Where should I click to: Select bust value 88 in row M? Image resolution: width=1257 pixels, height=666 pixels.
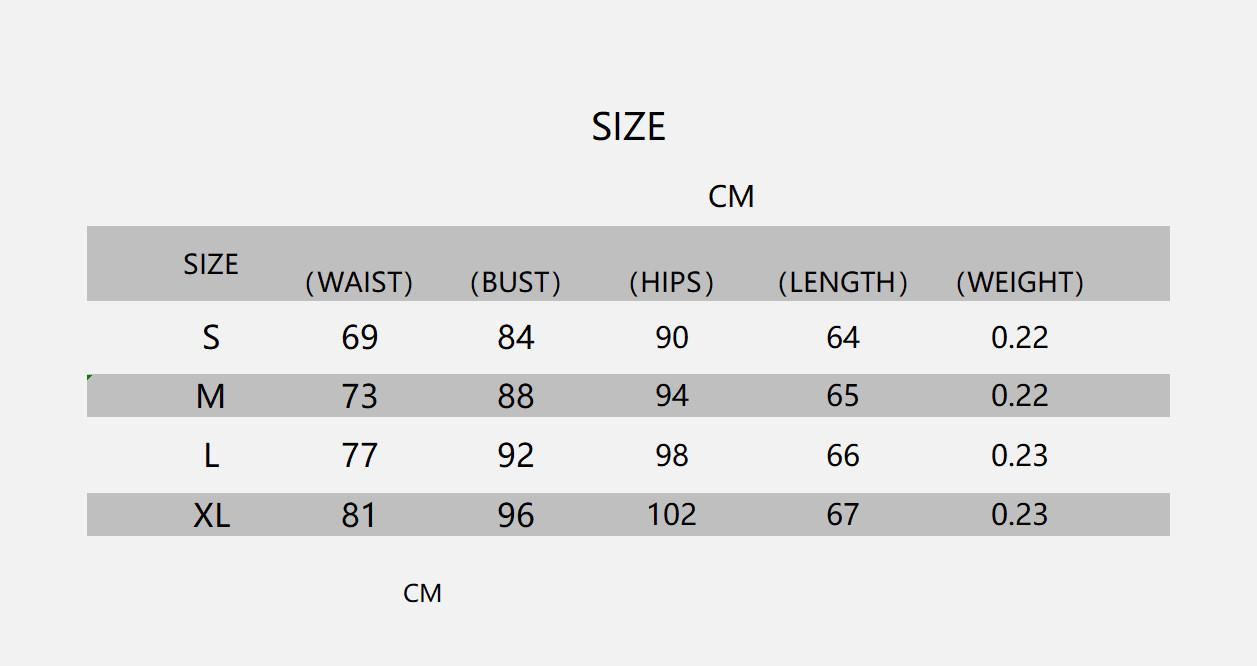coord(516,397)
